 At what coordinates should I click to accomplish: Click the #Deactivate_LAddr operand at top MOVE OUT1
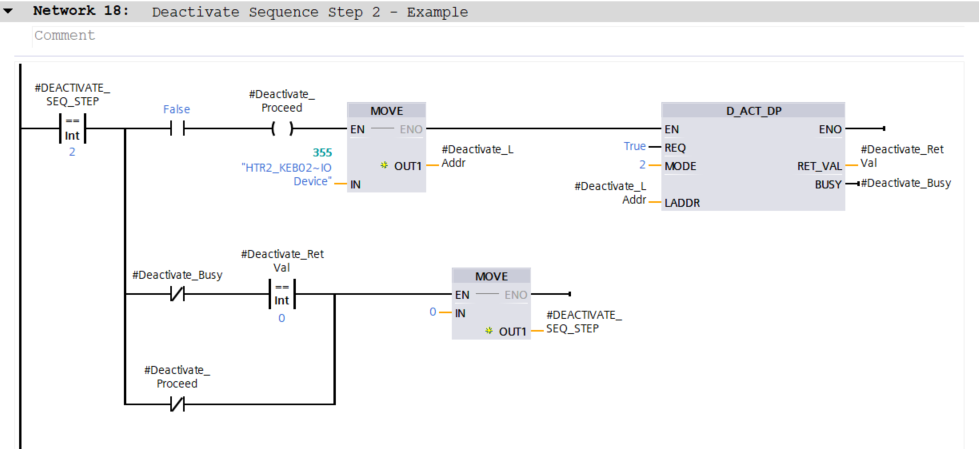(477, 155)
